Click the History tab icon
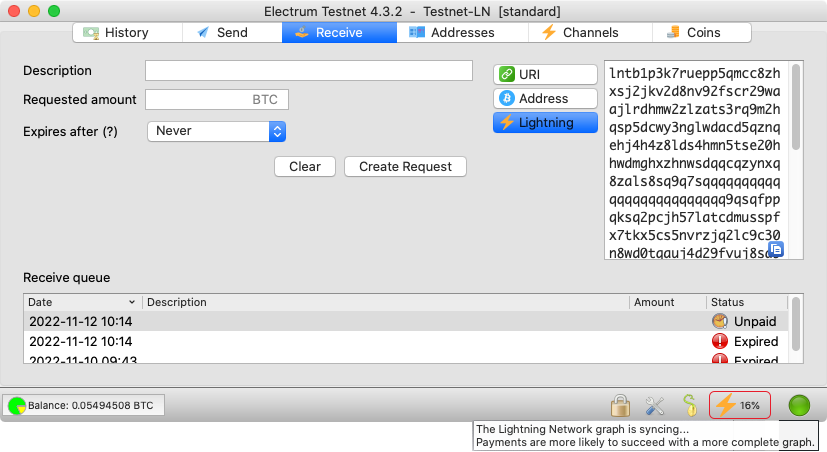This screenshot has width=827, height=452. (x=91, y=33)
